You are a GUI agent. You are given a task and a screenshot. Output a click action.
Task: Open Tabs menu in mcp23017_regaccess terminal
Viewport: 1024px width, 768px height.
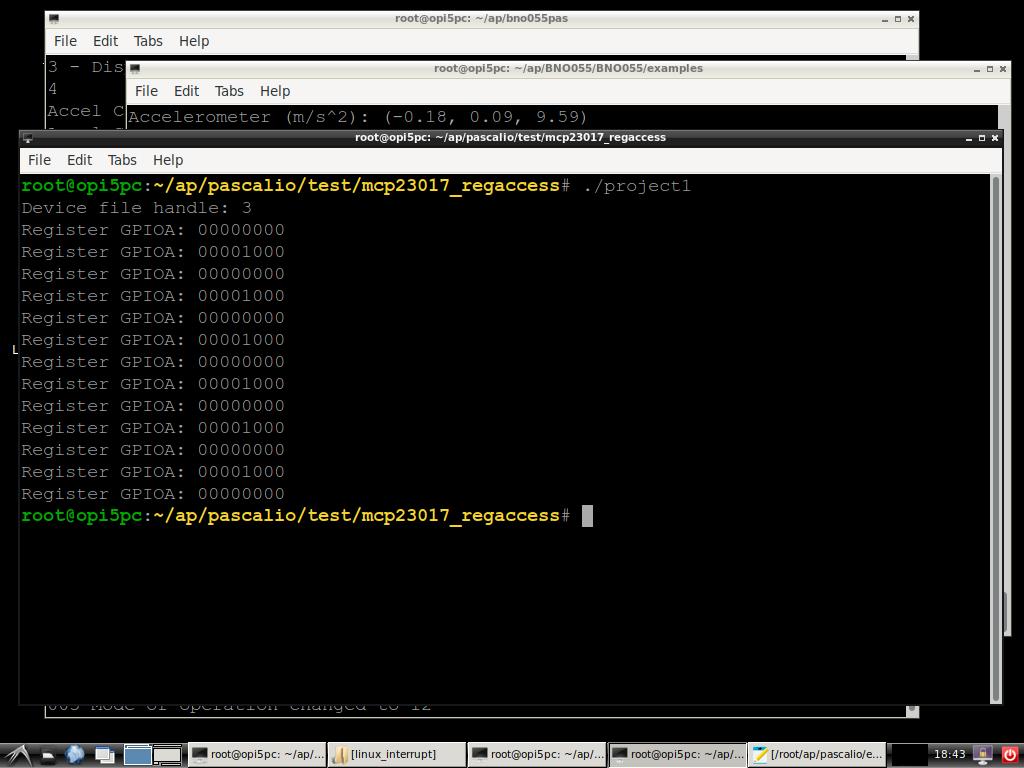(x=122, y=160)
